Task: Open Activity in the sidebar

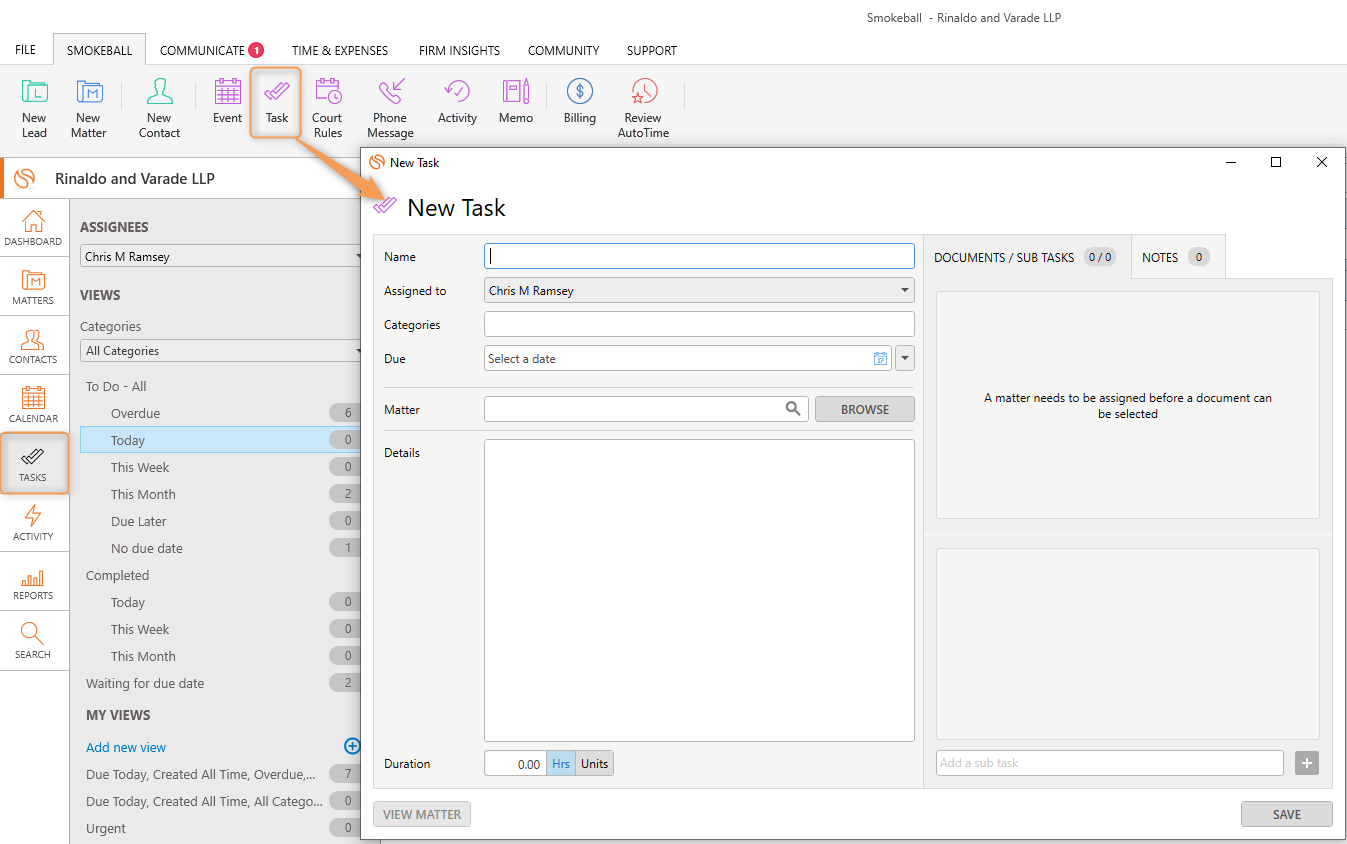Action: (x=33, y=522)
